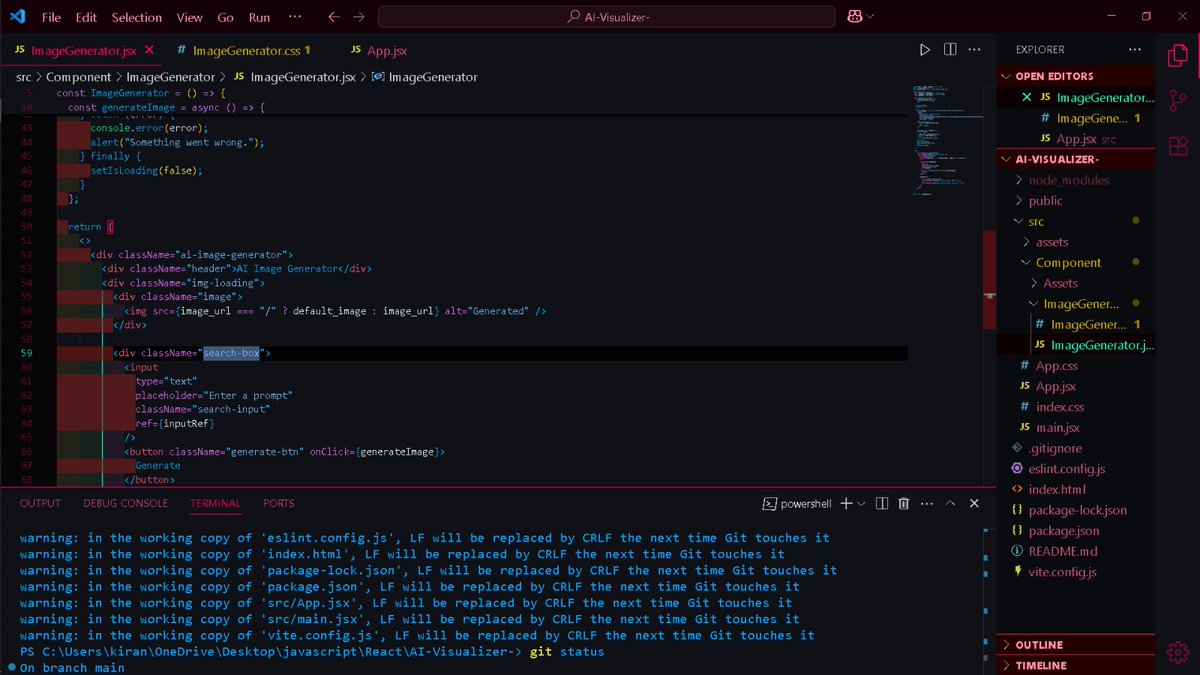Image resolution: width=1200 pixels, height=675 pixels.
Task: Run the code with the play icon
Action: [925, 49]
